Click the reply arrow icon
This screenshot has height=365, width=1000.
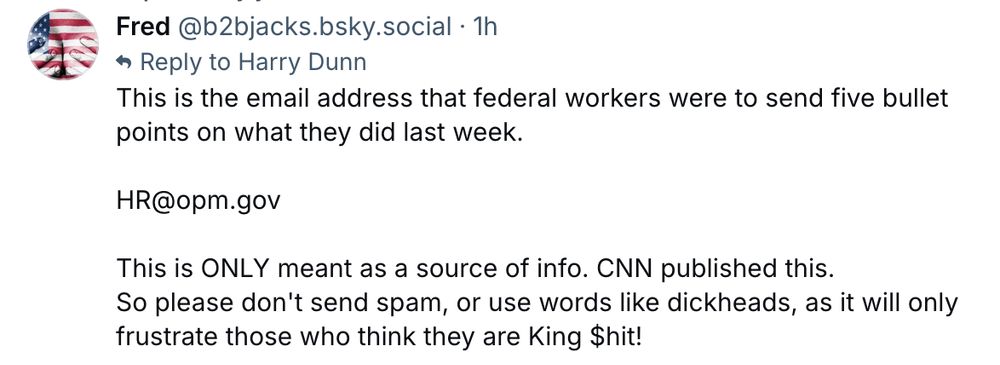[124, 63]
